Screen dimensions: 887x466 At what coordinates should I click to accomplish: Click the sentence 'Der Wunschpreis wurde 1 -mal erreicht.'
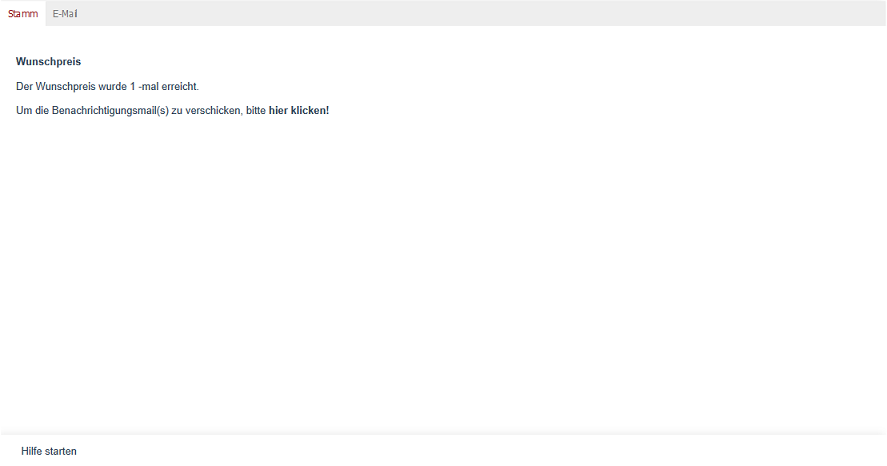[x=107, y=87]
